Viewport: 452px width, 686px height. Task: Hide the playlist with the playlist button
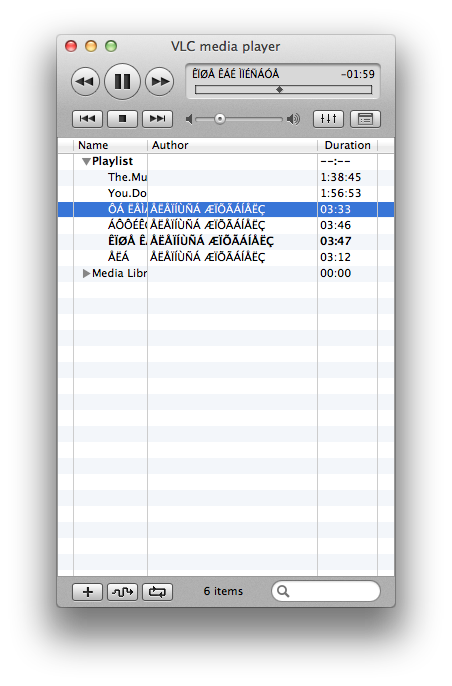(x=365, y=119)
